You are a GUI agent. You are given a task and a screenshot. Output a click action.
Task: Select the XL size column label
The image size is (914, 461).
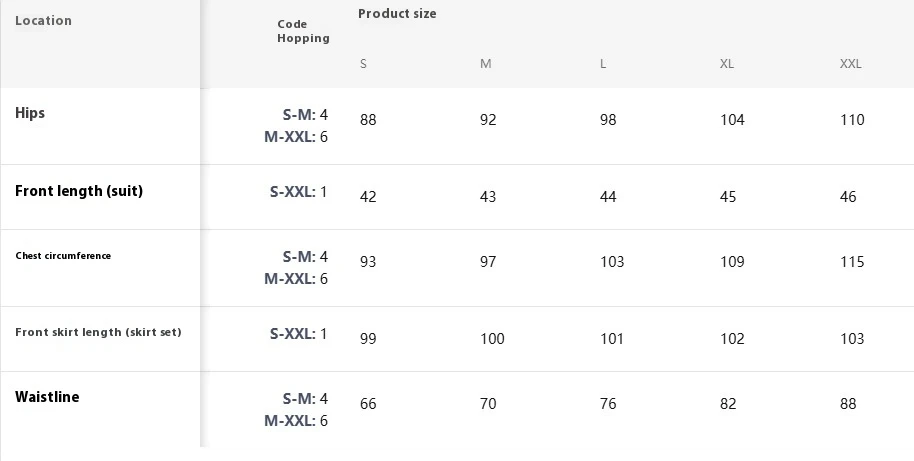point(727,64)
